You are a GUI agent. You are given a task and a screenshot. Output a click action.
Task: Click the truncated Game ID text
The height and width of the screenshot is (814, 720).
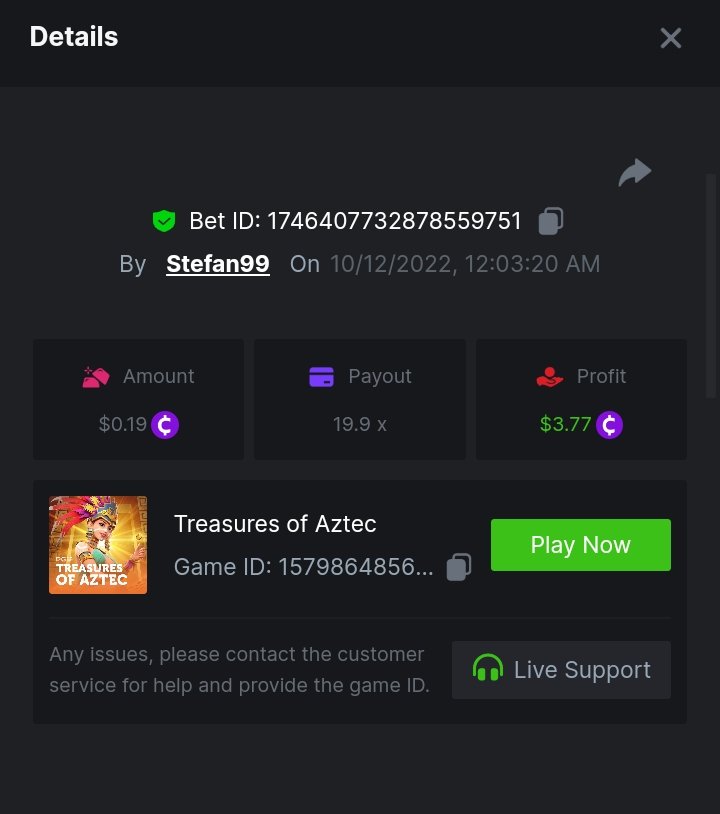click(x=304, y=567)
